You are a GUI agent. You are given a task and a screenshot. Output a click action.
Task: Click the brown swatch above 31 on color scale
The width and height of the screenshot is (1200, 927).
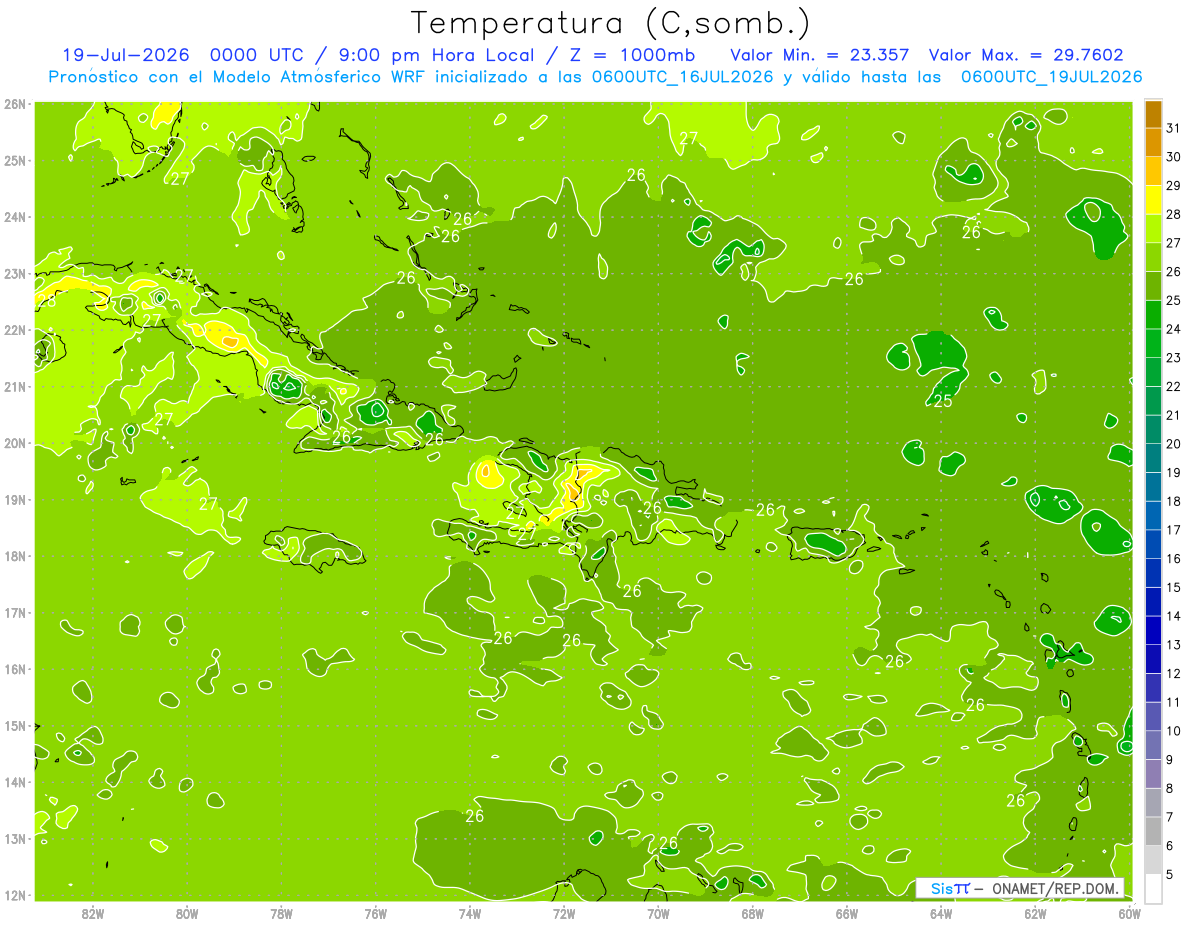click(x=1153, y=114)
